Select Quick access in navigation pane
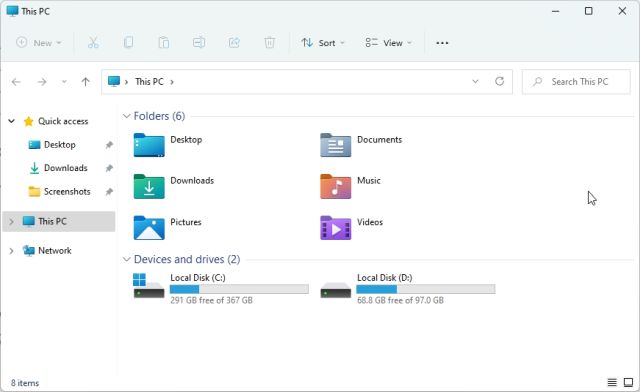The height and width of the screenshot is (392, 640). (x=63, y=121)
